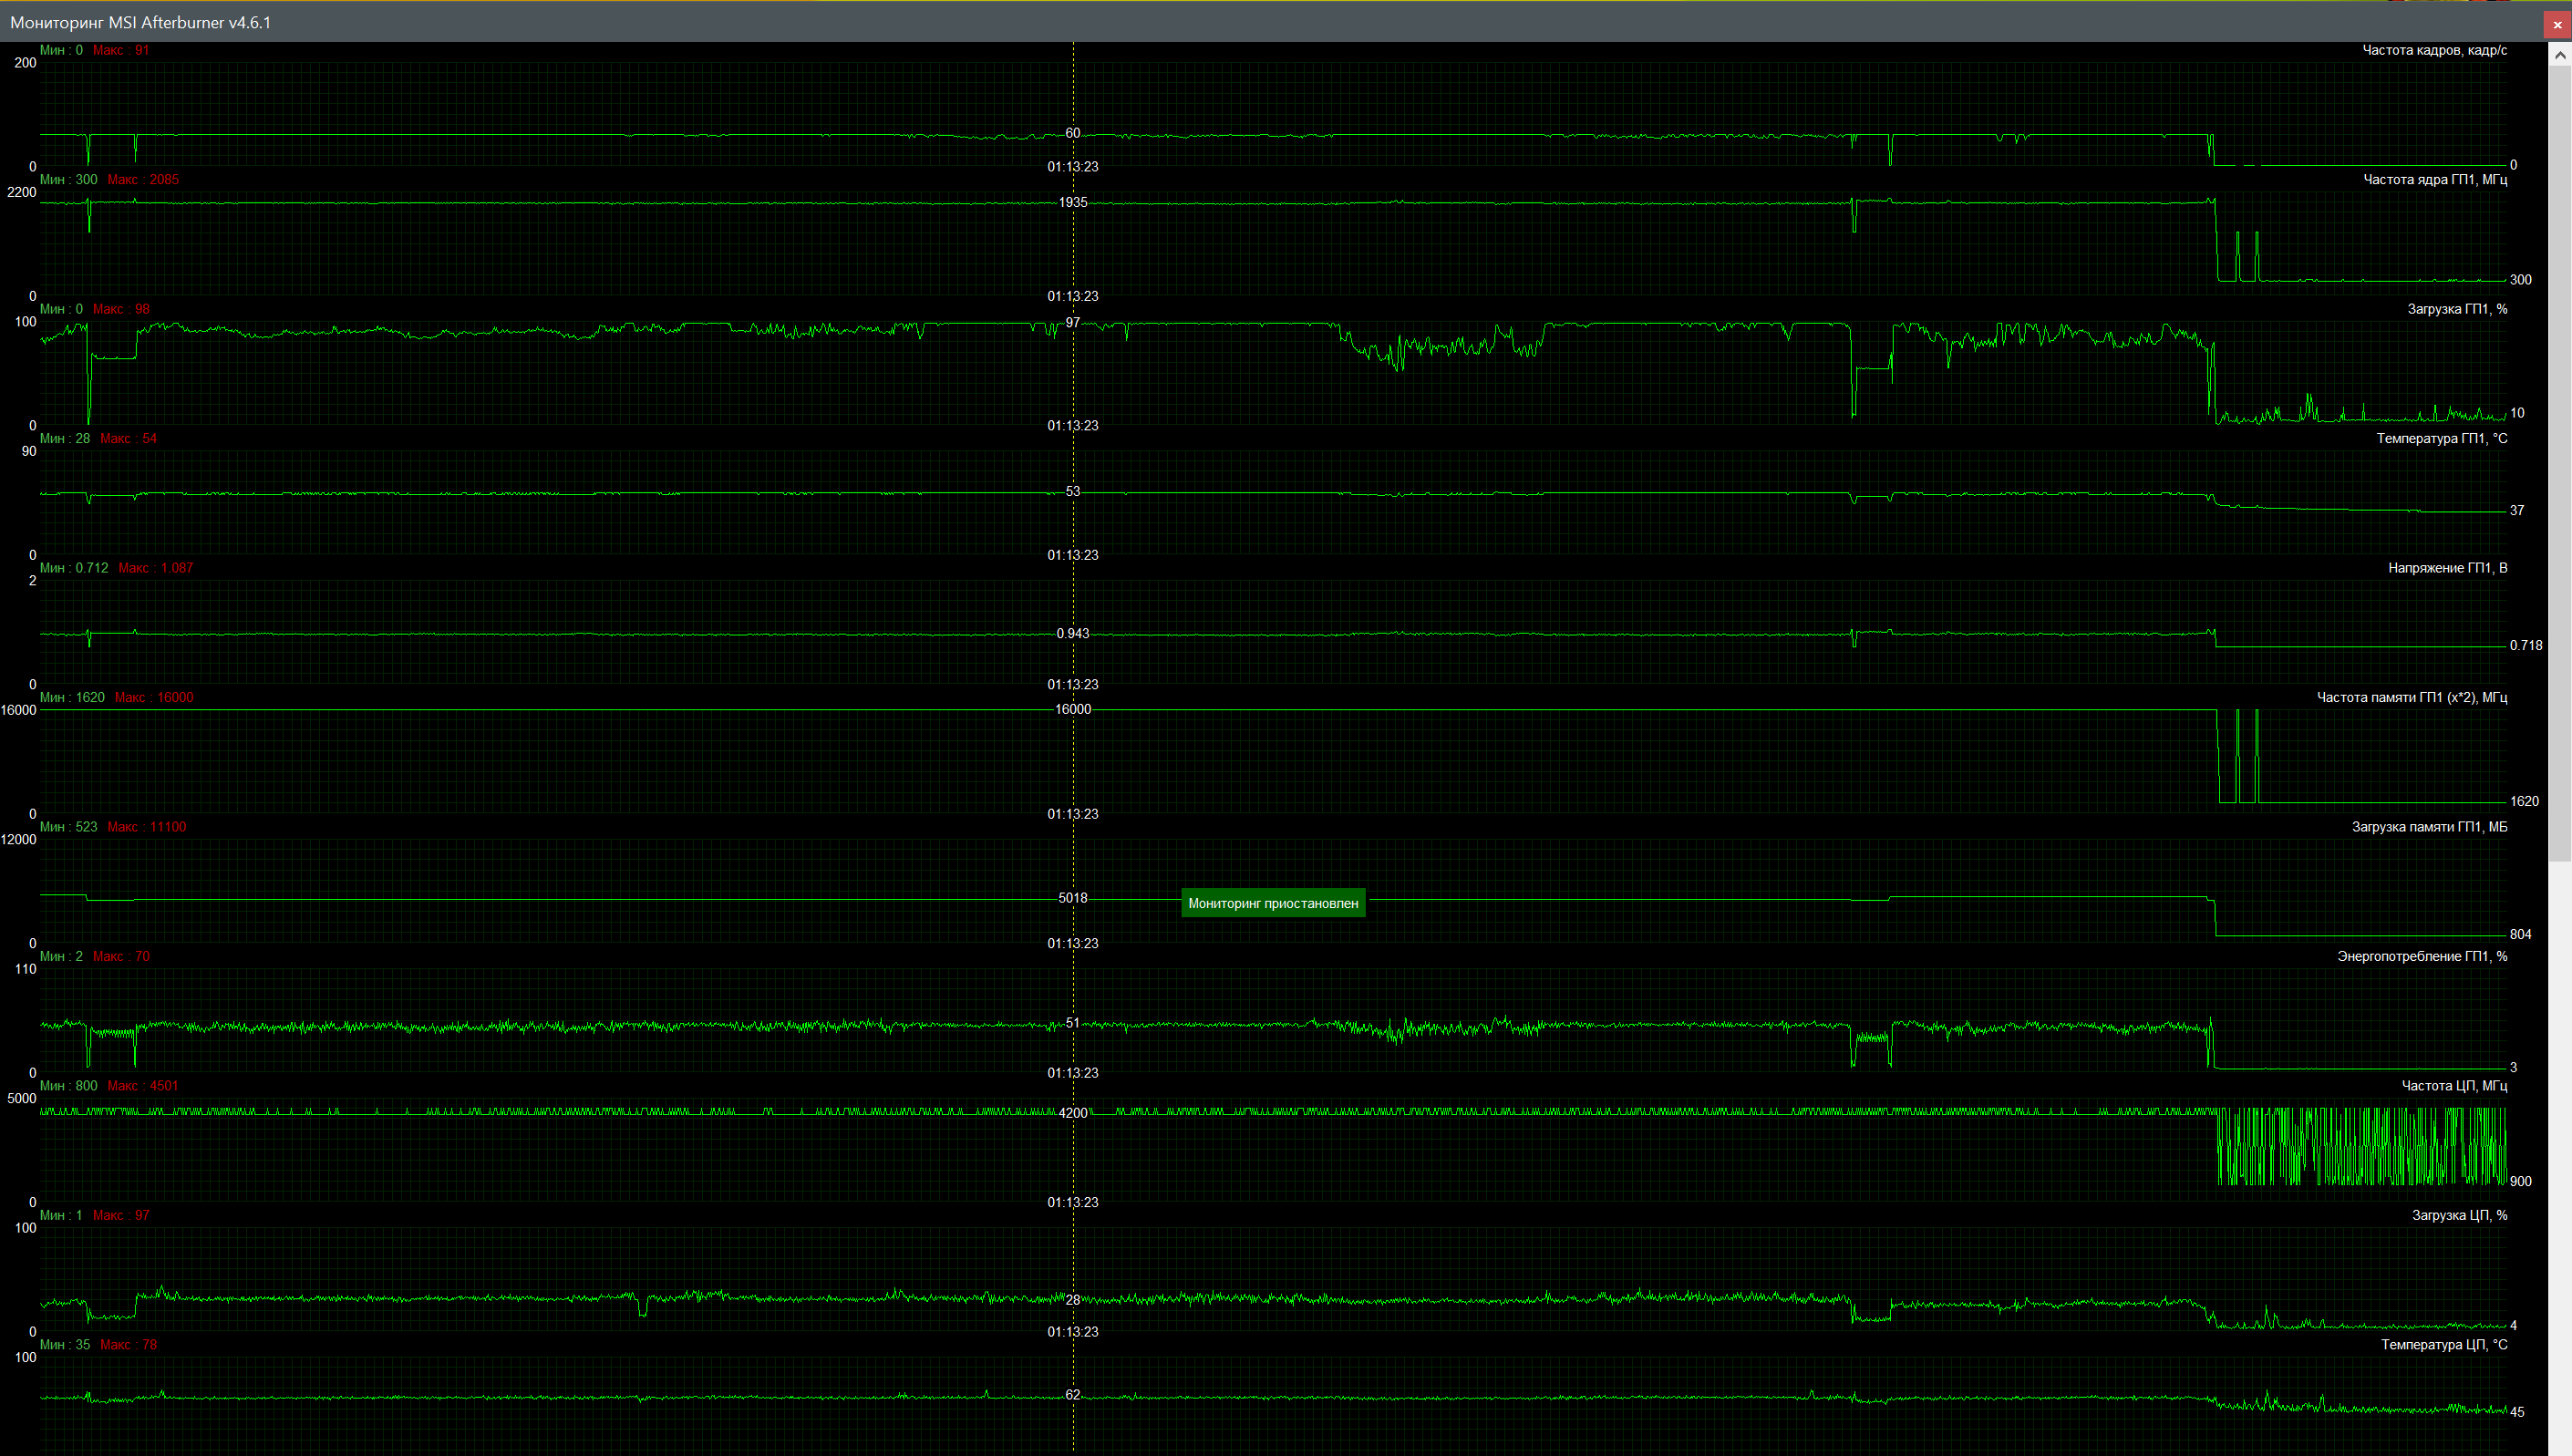Click the 'Загрузка памяти ГП1, МБ' label
The image size is (2572, 1456).
2428,827
